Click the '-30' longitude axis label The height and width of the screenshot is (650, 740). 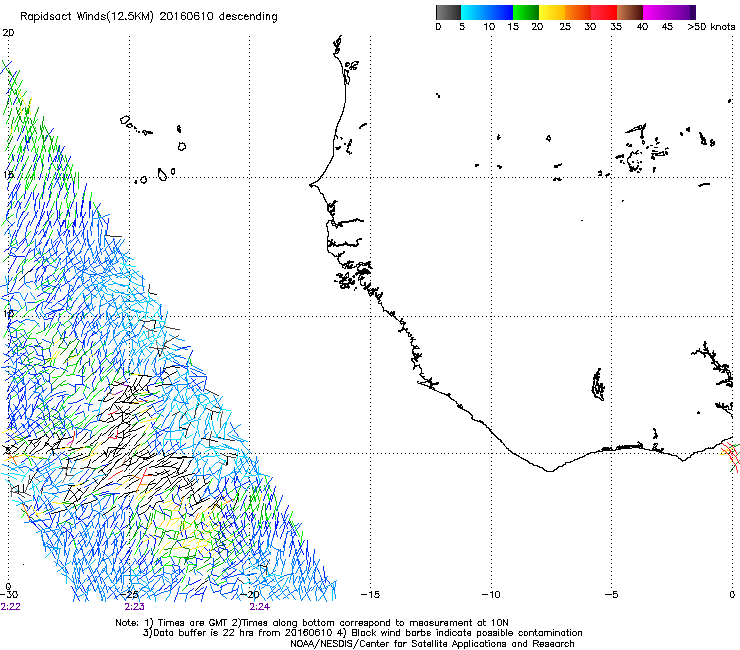(x=9, y=595)
